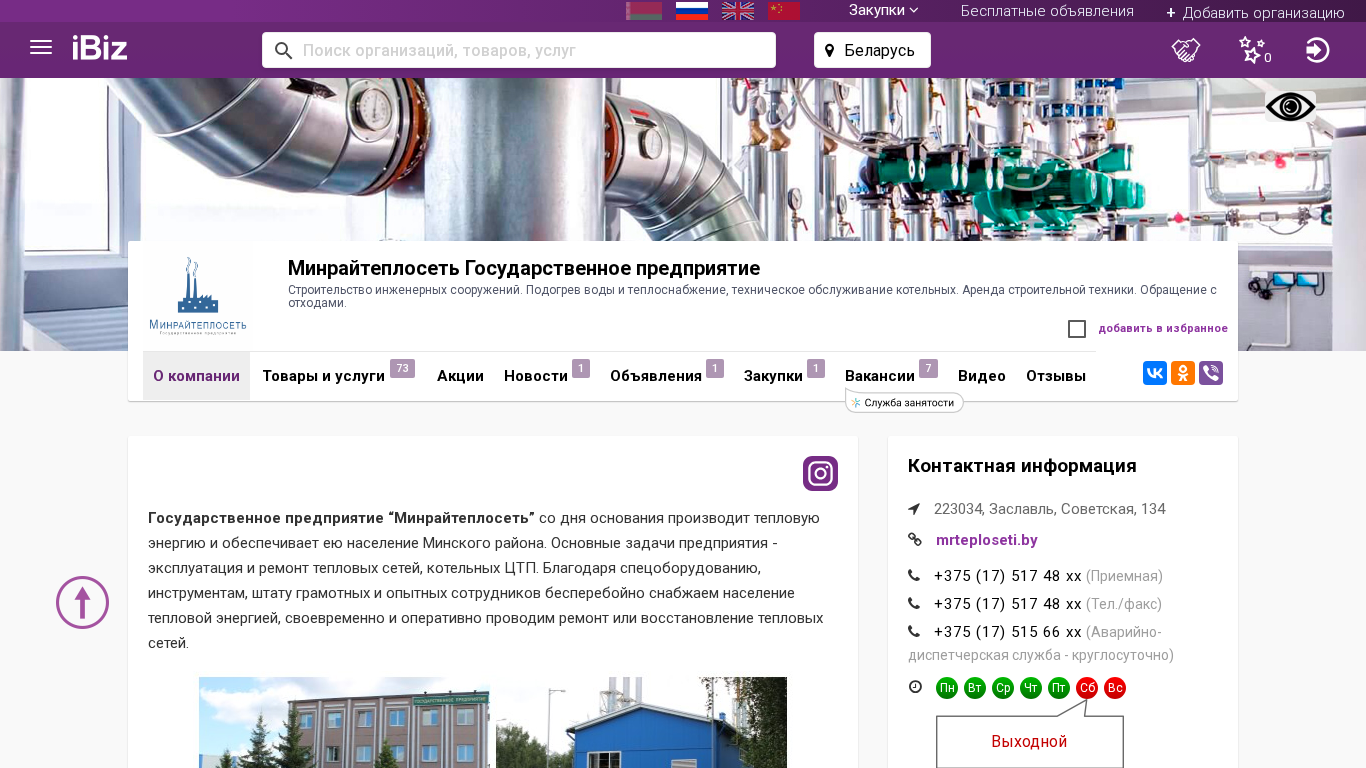Screen dimensions: 1366x768
Task: Go to the iBiz logo homepage
Action: [x=100, y=48]
